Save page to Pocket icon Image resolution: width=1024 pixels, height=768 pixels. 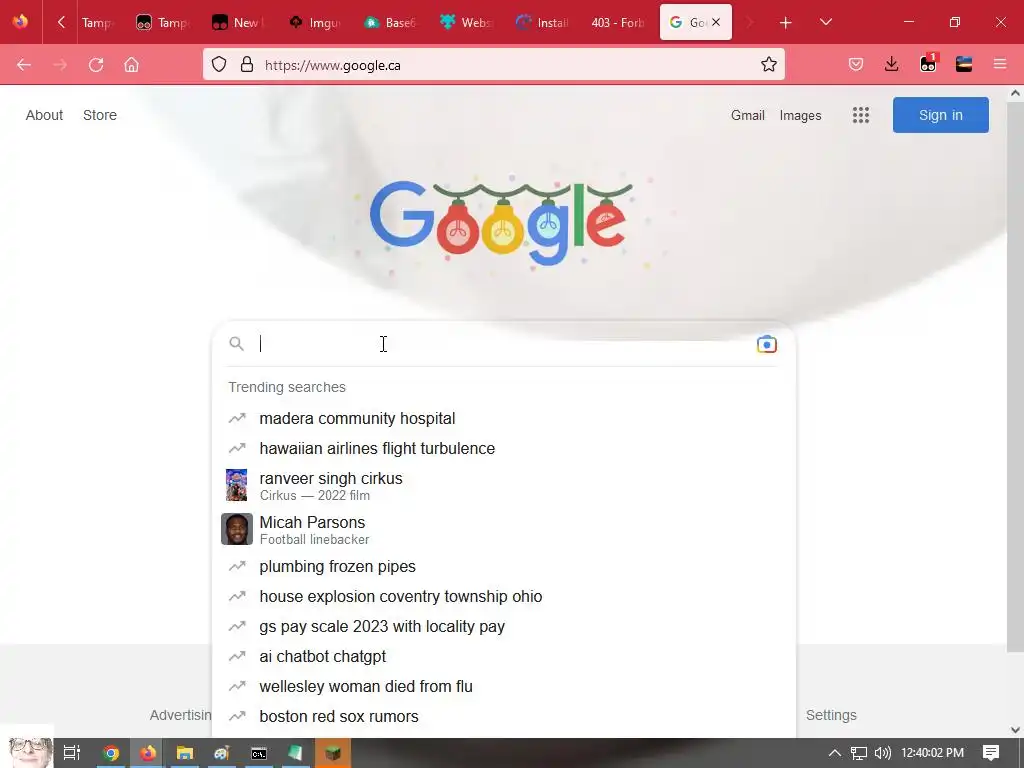(x=856, y=64)
